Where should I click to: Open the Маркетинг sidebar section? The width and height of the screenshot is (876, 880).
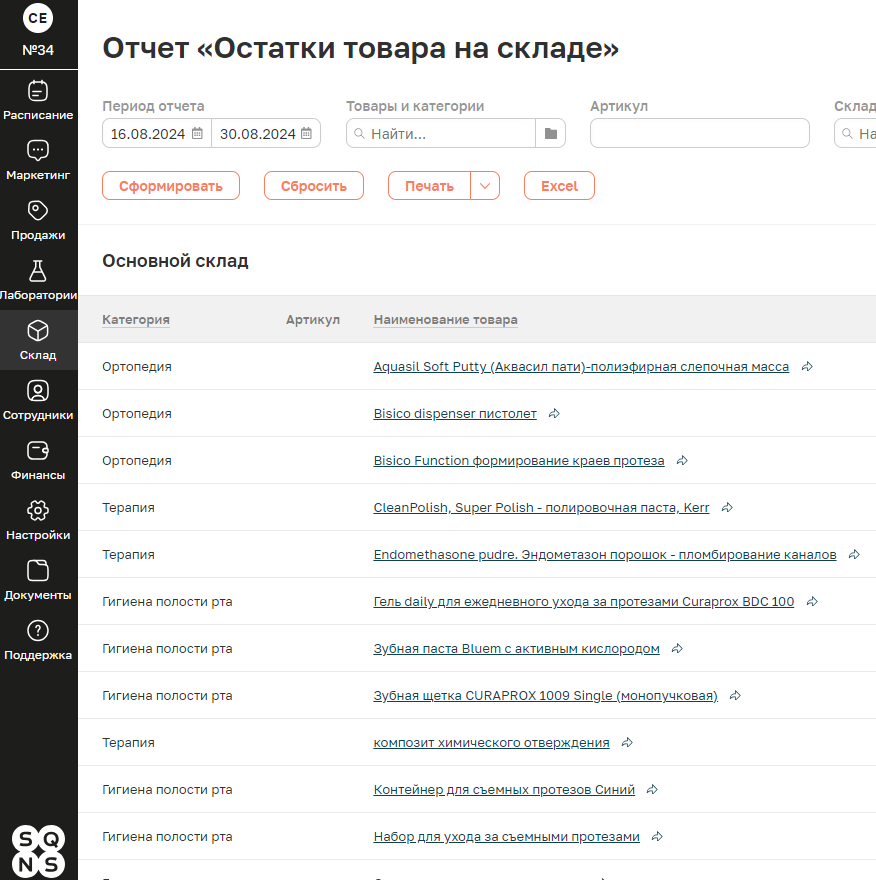(x=38, y=160)
